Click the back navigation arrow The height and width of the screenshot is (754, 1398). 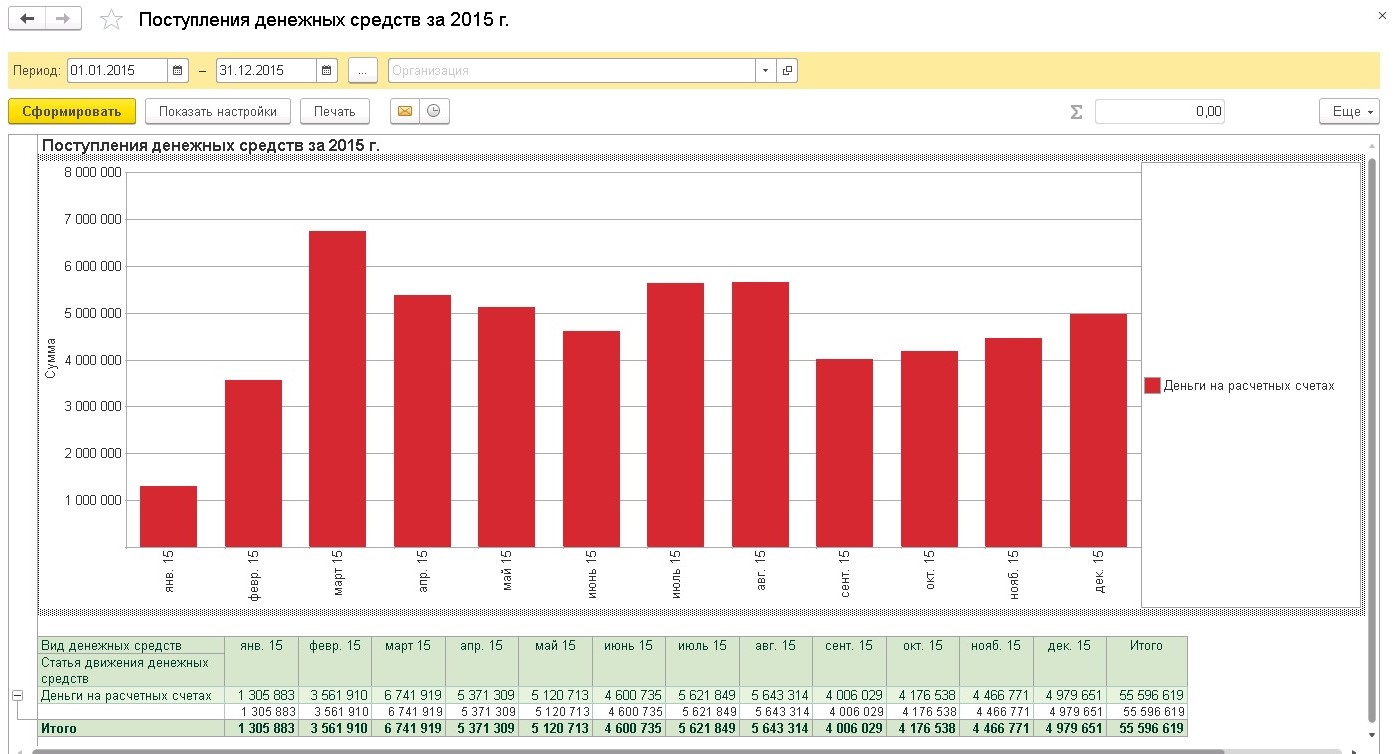click(x=27, y=19)
